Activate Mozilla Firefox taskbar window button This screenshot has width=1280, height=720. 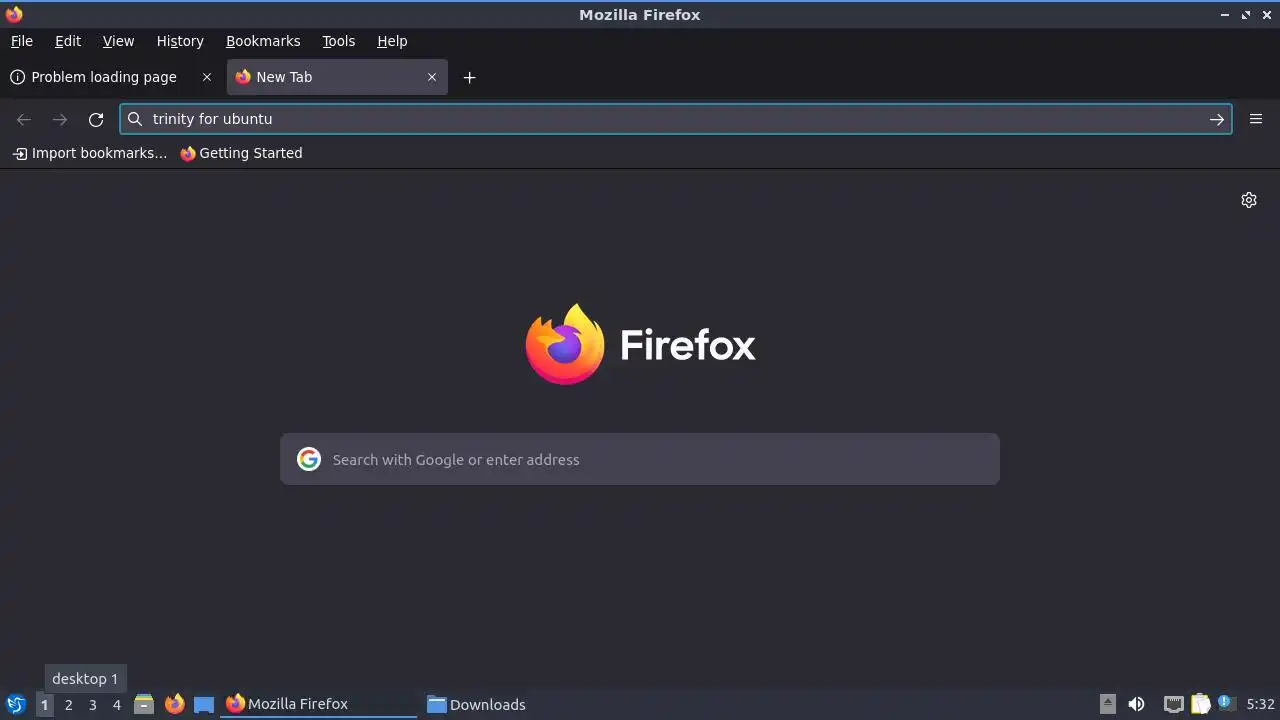pos(318,704)
